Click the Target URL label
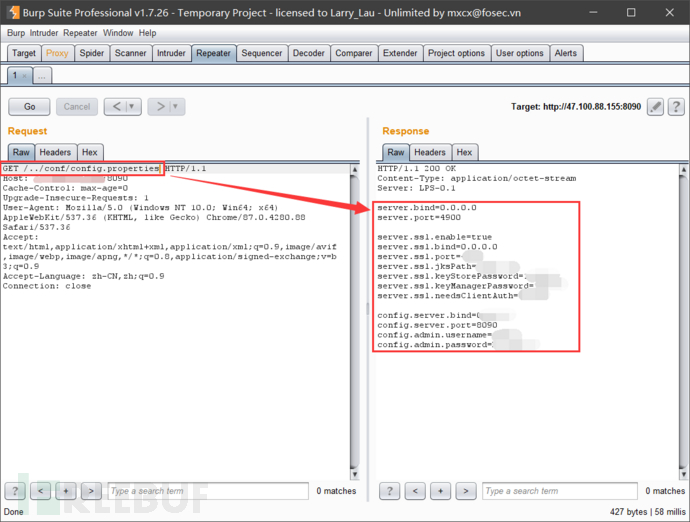The height and width of the screenshot is (522, 690). tap(576, 107)
